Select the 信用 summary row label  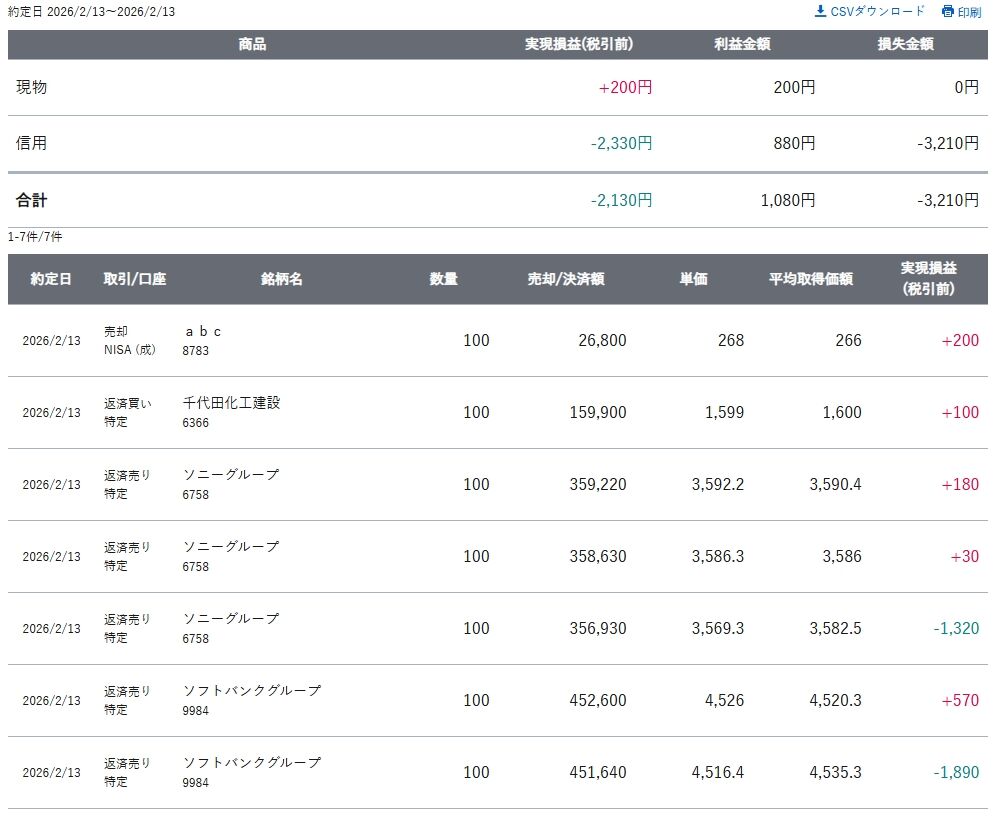[32, 143]
